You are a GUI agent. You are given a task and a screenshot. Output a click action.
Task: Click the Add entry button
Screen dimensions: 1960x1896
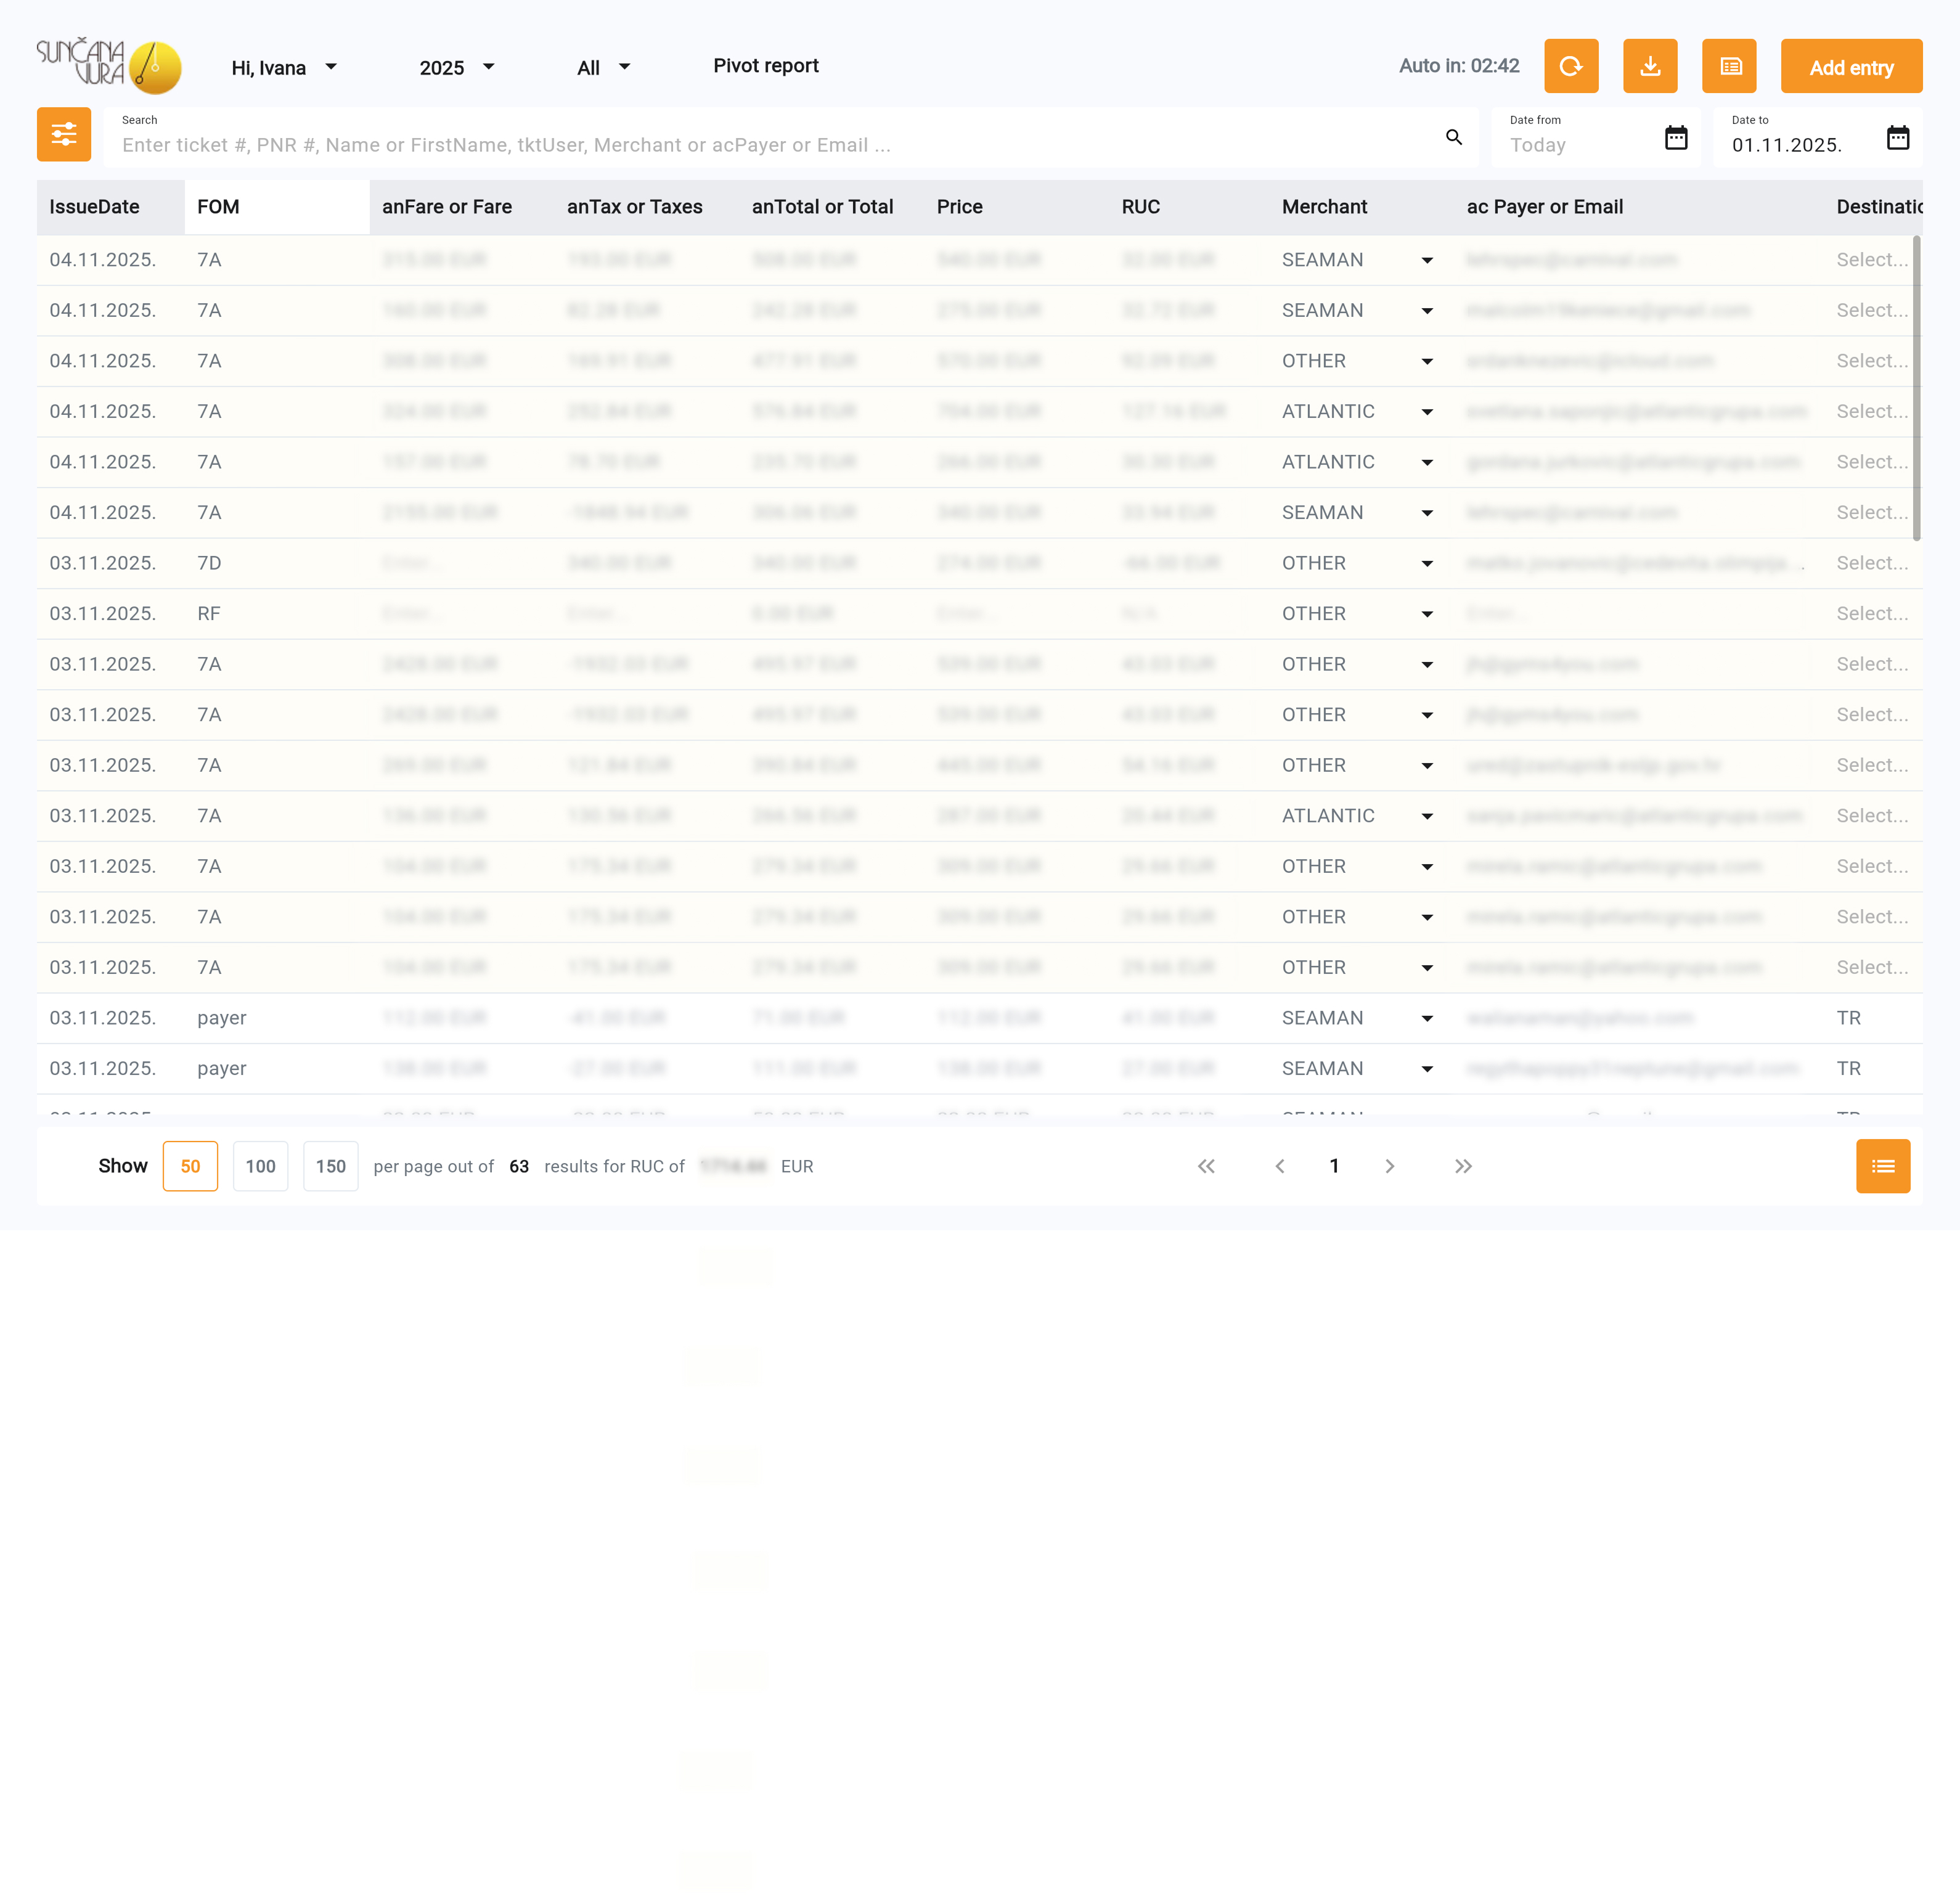click(x=1850, y=67)
